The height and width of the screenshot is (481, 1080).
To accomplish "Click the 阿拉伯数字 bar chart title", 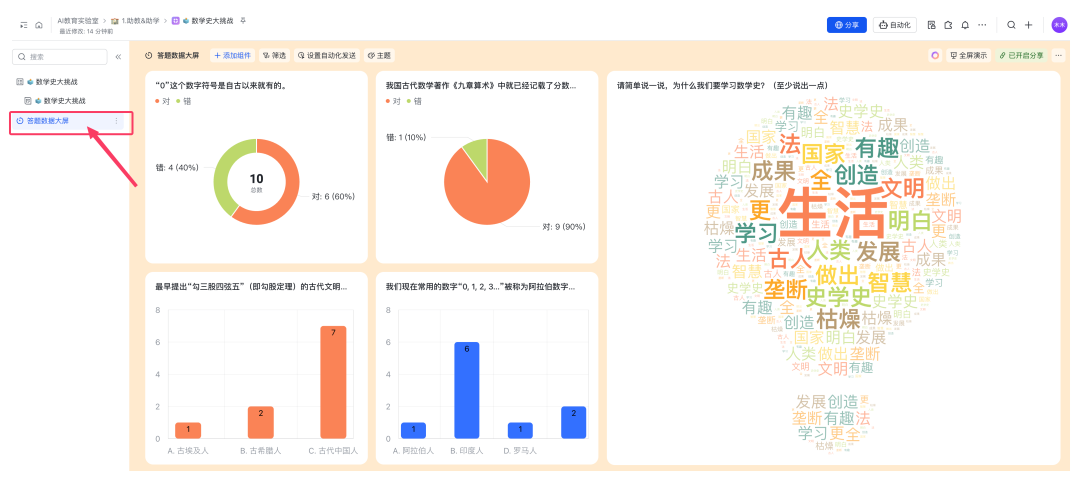I will [481, 286].
